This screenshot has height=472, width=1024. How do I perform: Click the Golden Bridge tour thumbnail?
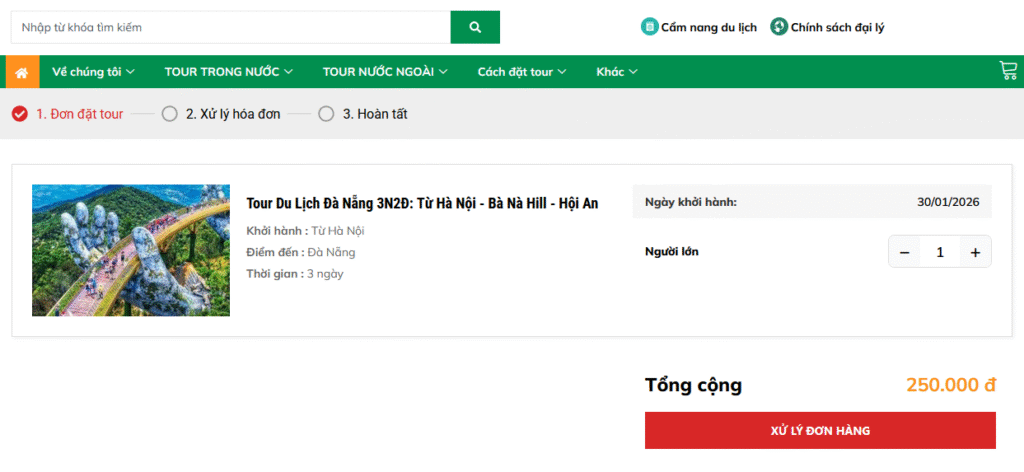(x=131, y=250)
